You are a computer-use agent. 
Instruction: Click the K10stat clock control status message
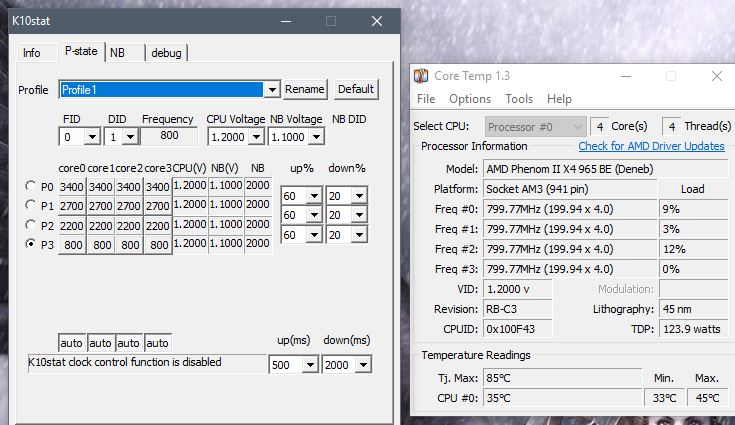tap(147, 363)
